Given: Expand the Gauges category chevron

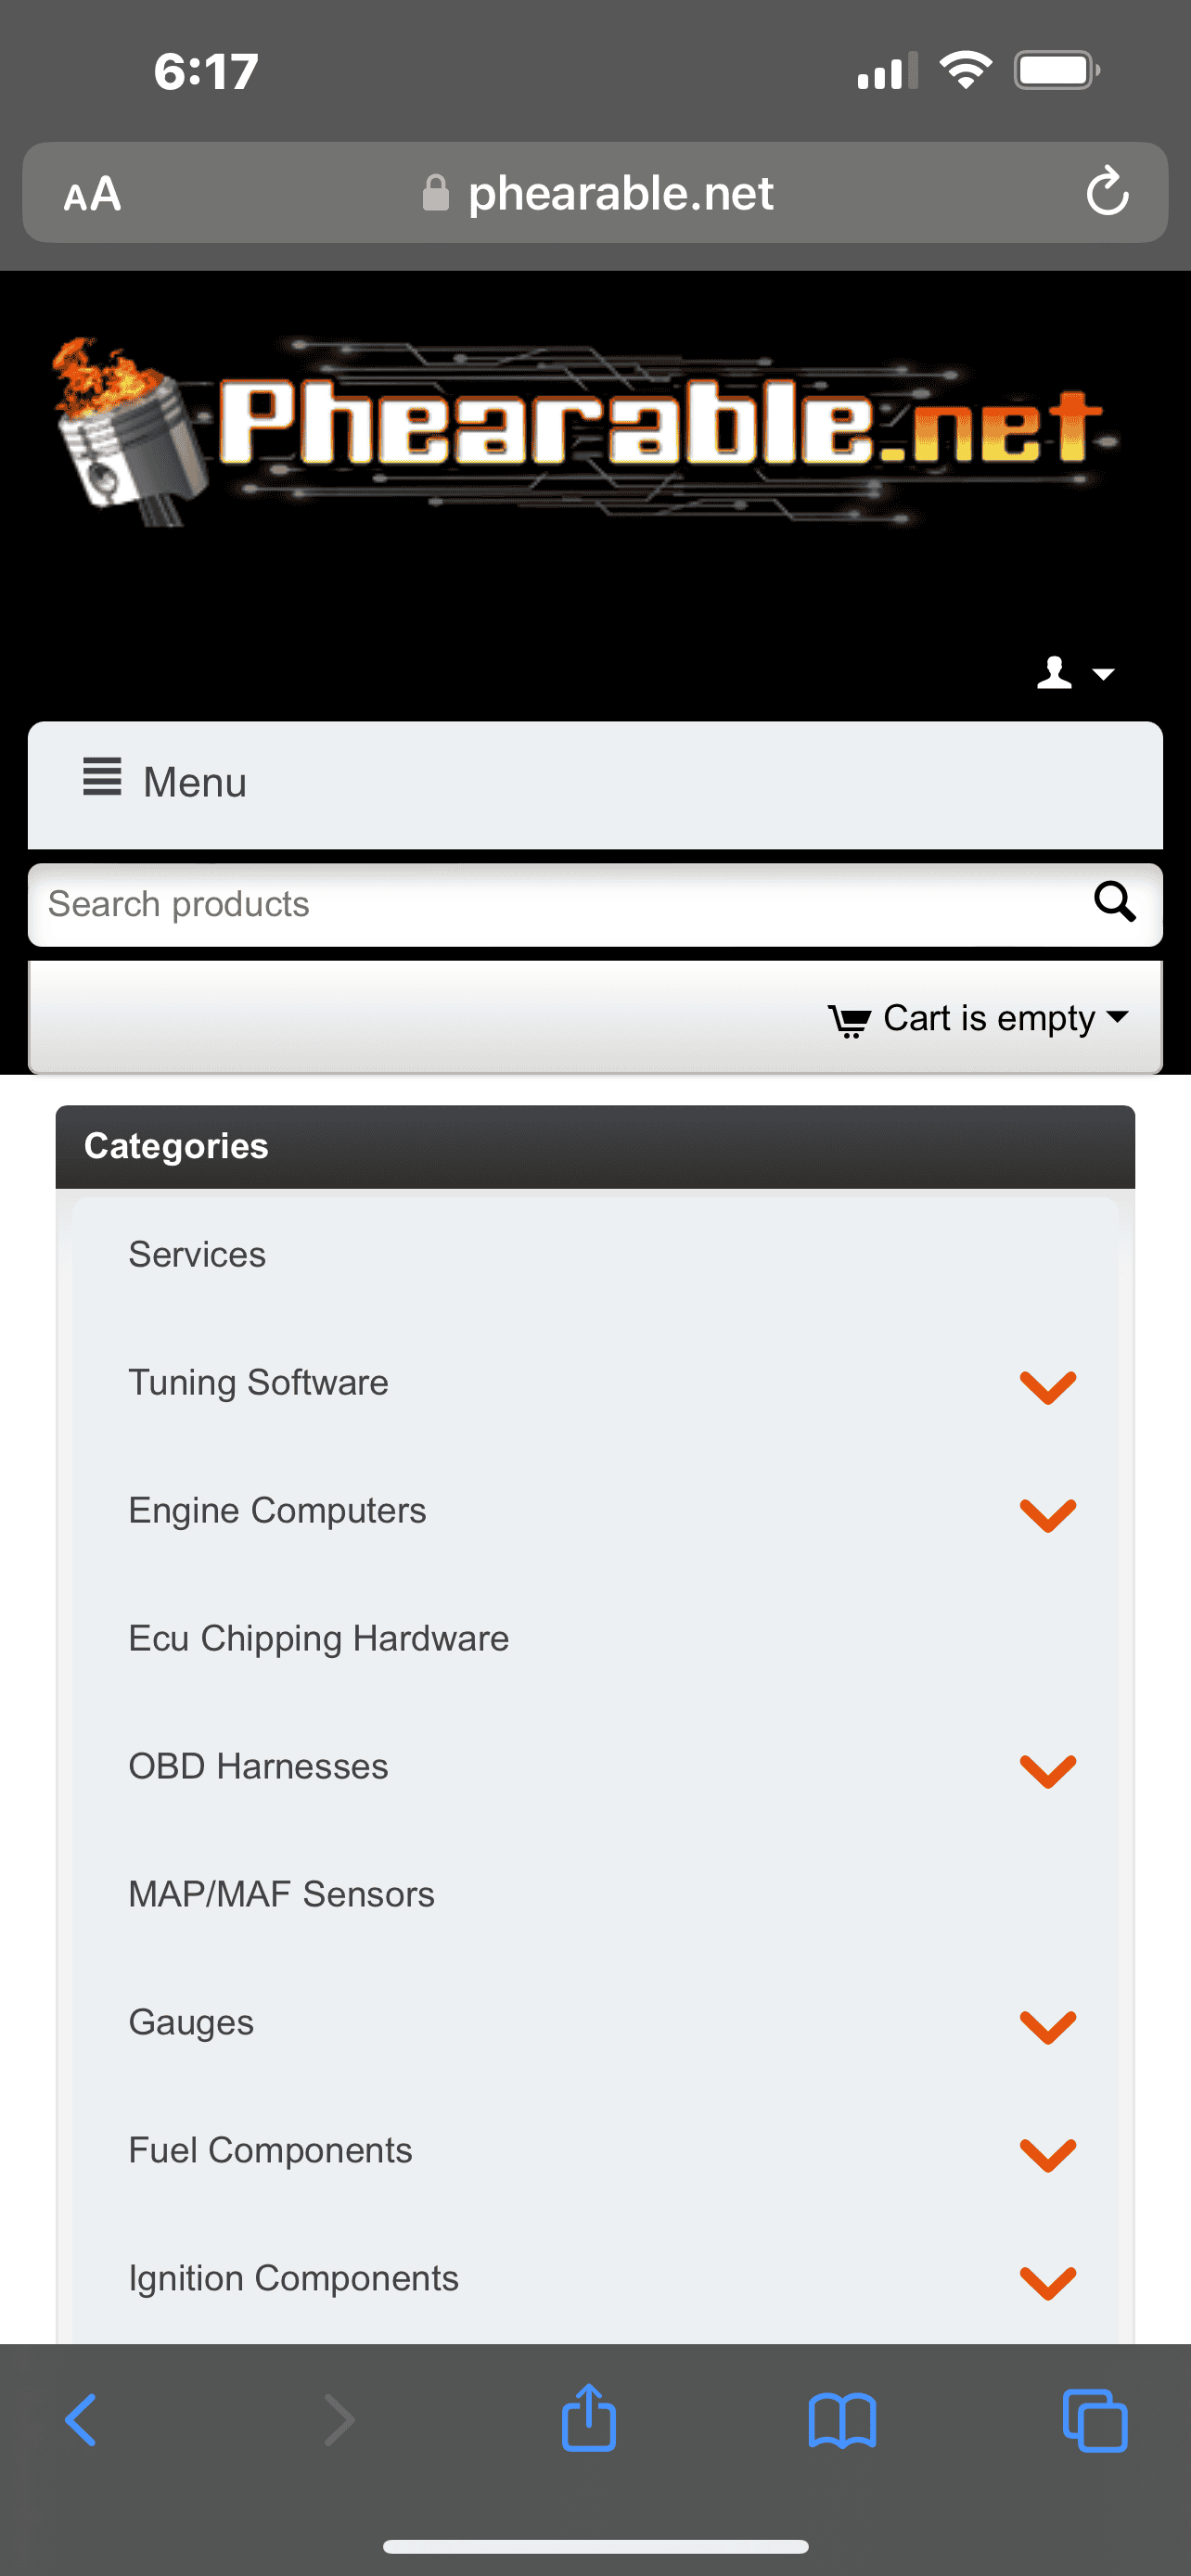Looking at the screenshot, I should click(x=1047, y=2026).
